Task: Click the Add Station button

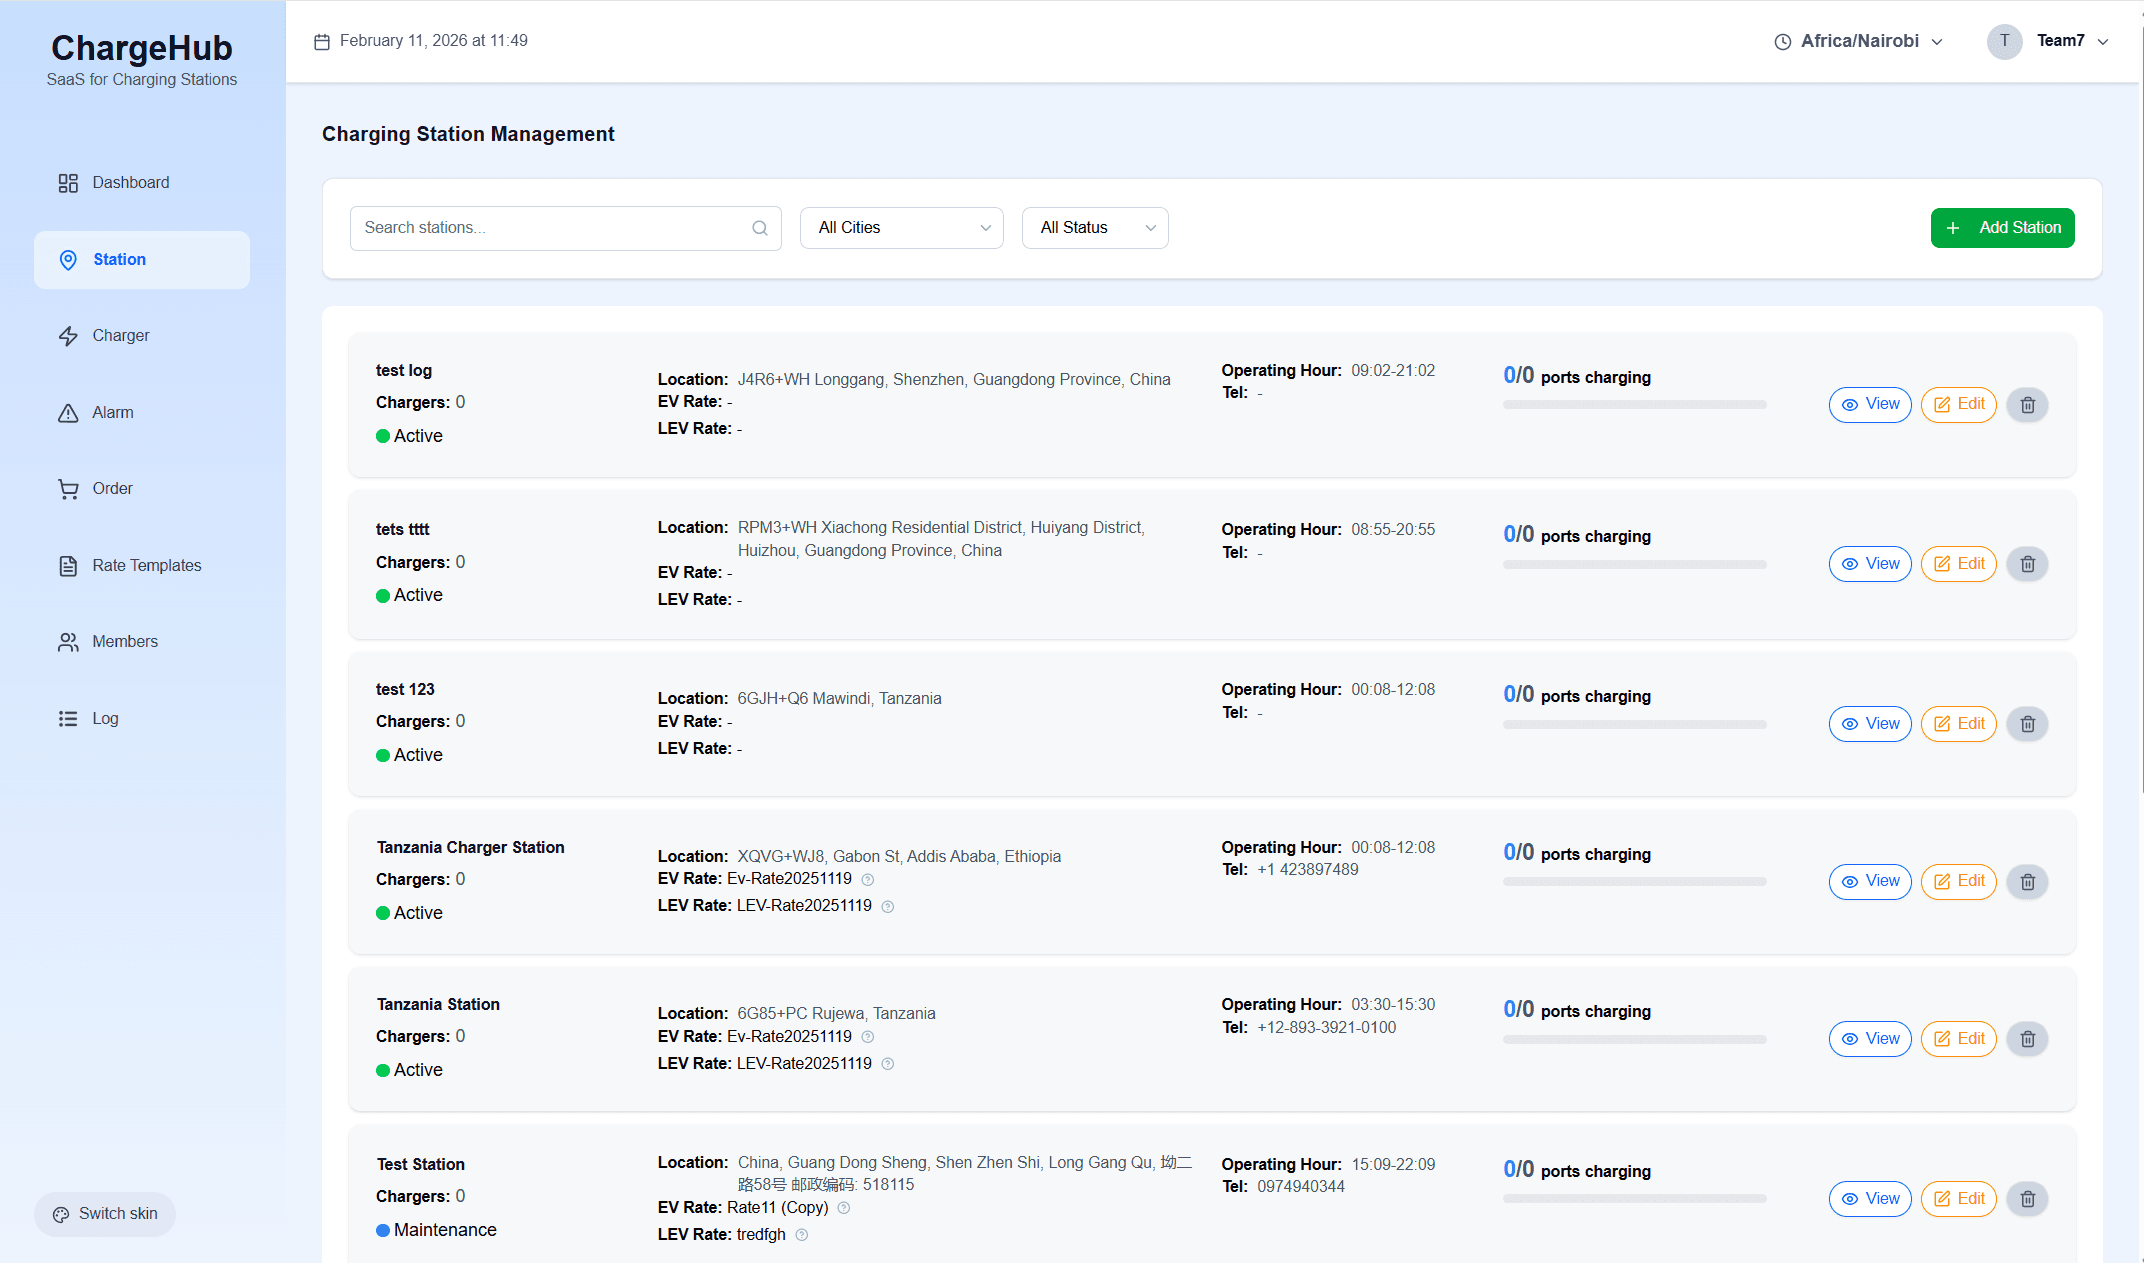Action: (x=2002, y=228)
